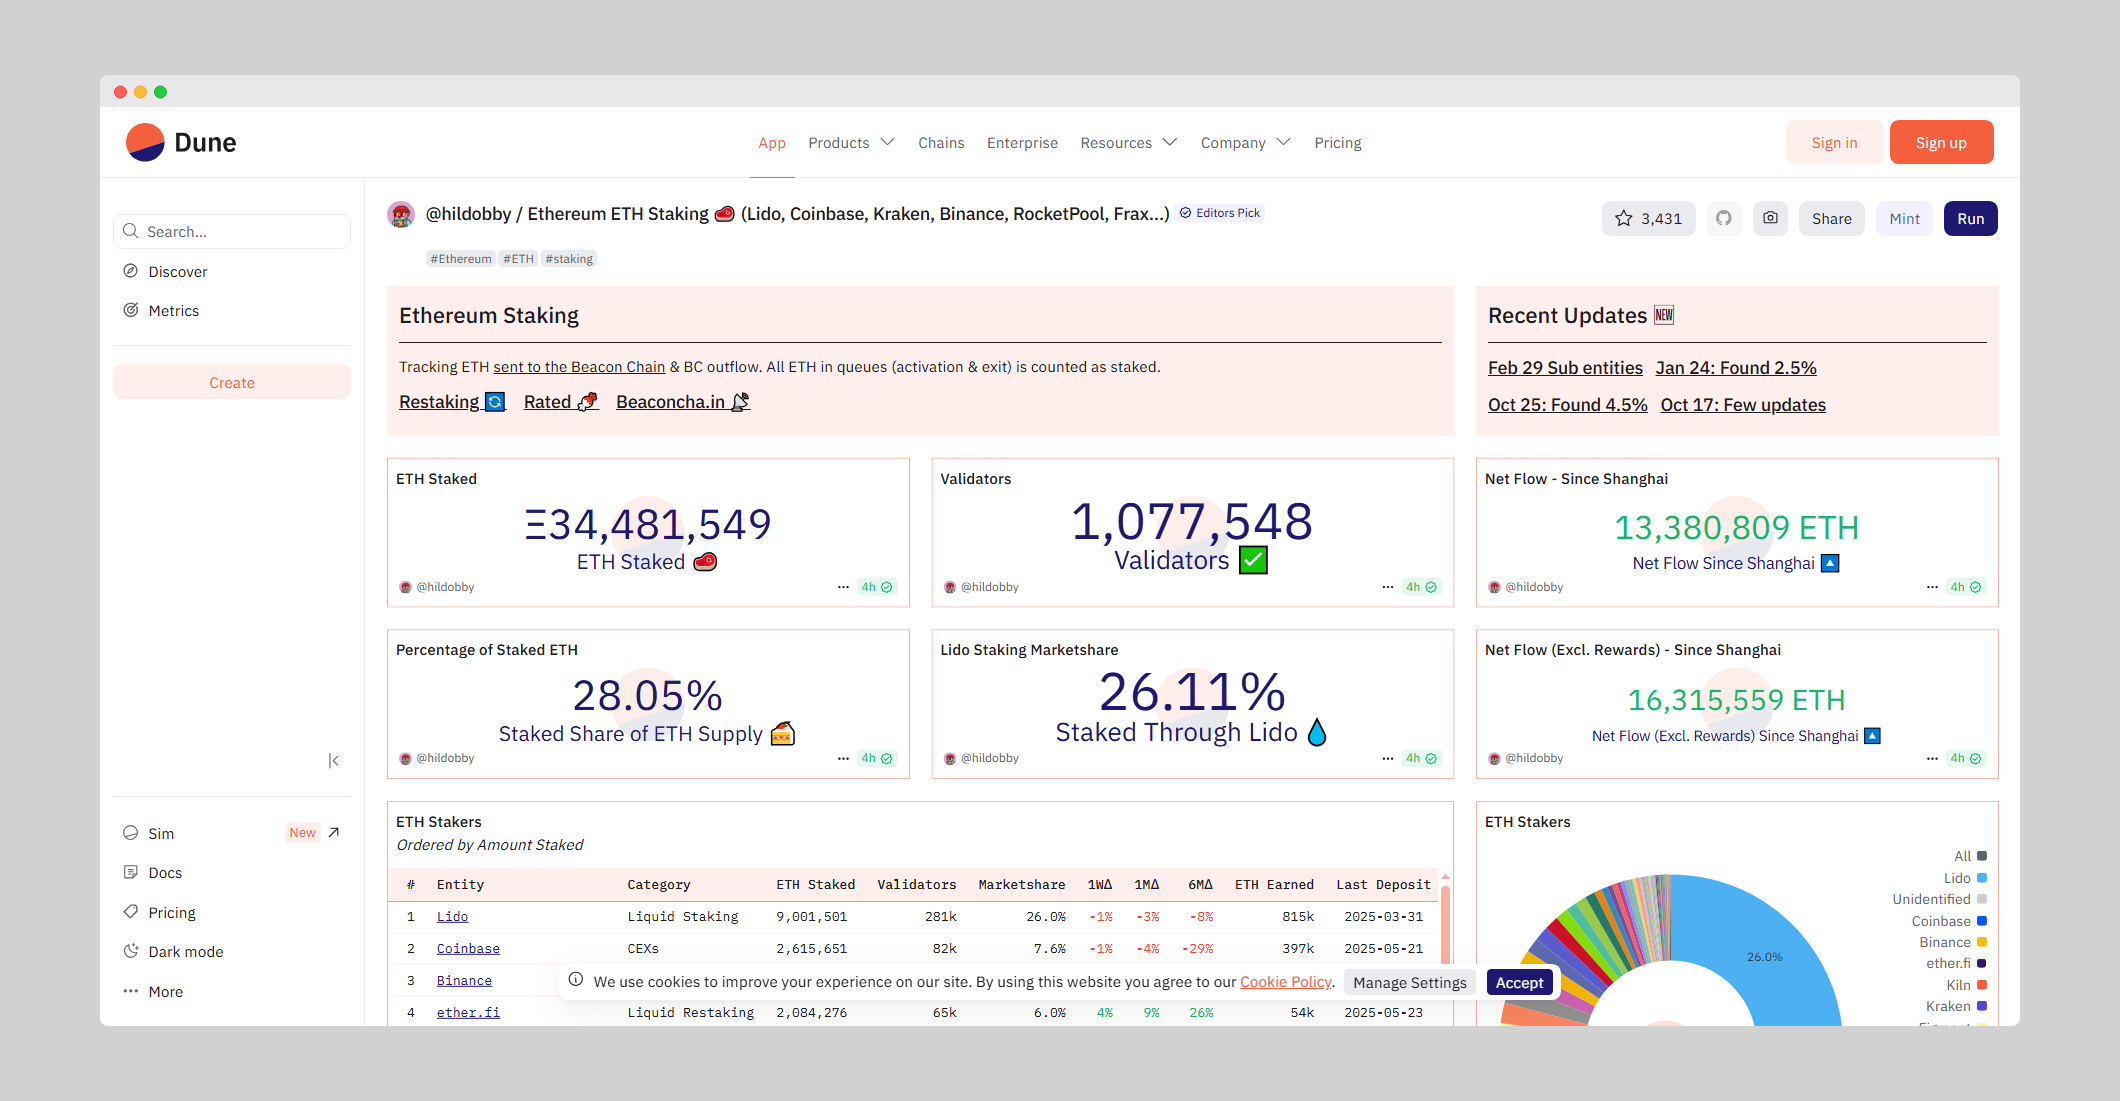Toggle Lido series in pie legend
This screenshot has width=2120, height=1101.
click(x=1956, y=878)
